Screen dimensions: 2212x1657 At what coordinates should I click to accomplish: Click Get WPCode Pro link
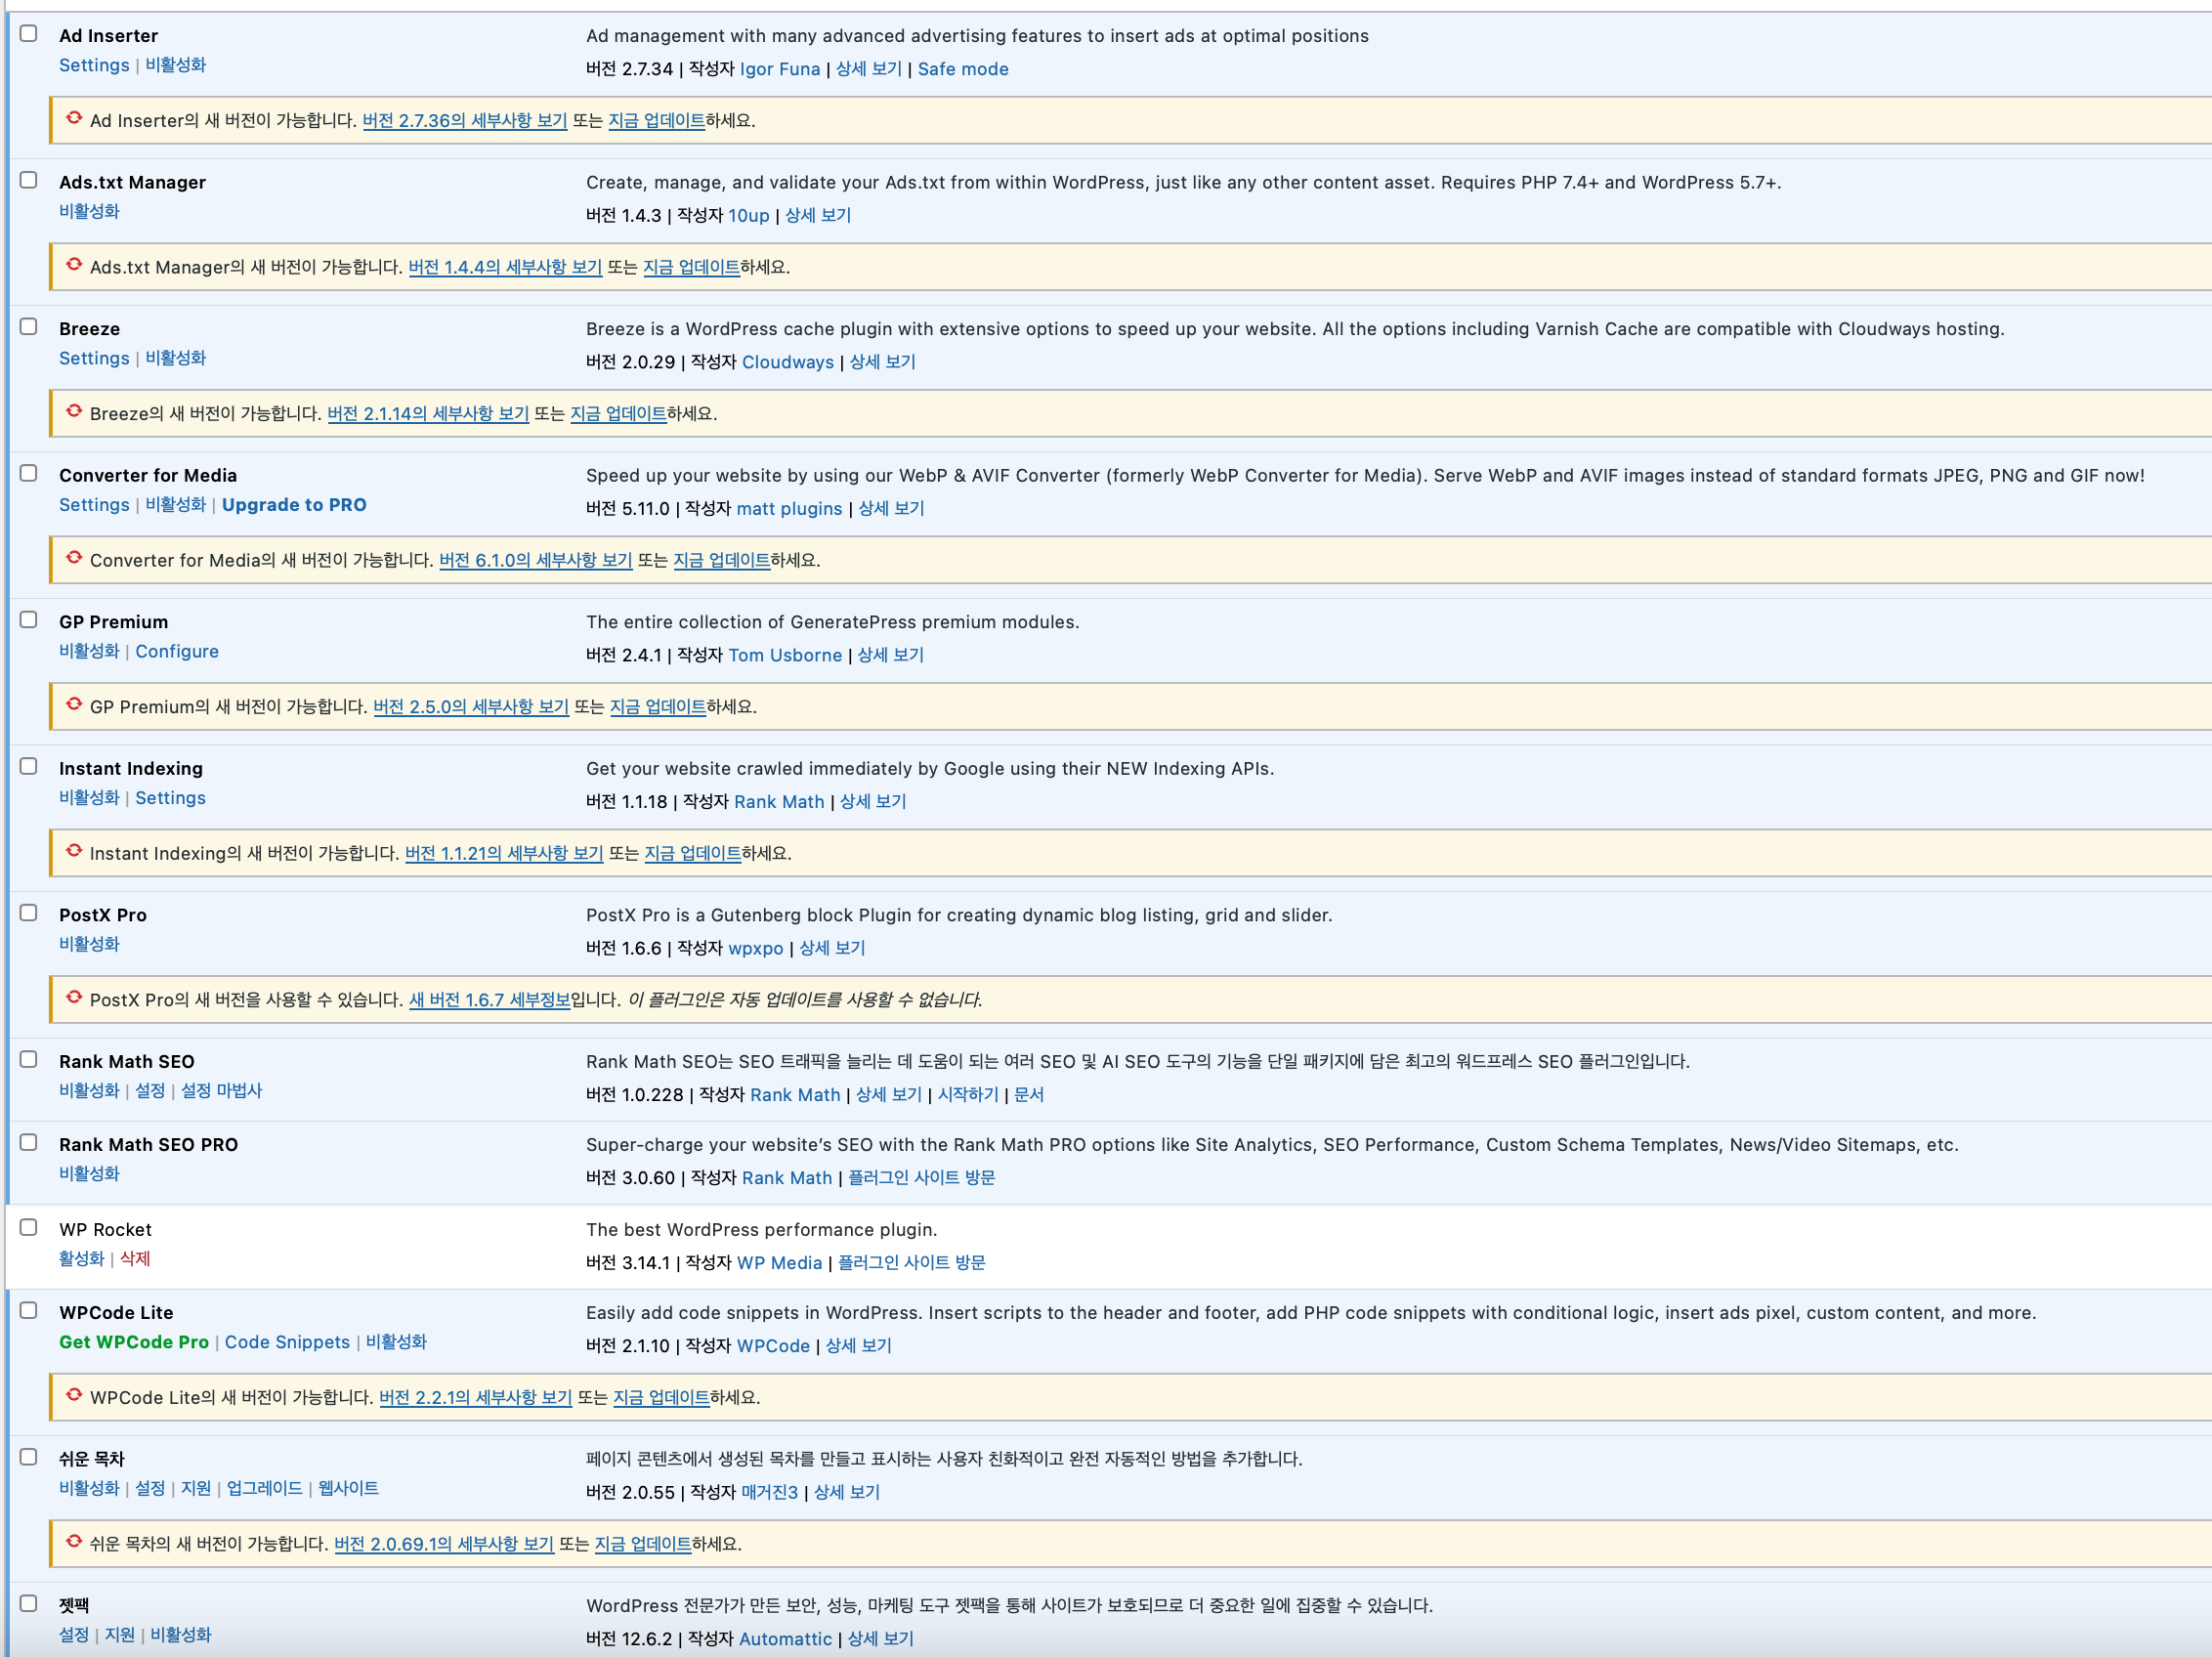134,1342
